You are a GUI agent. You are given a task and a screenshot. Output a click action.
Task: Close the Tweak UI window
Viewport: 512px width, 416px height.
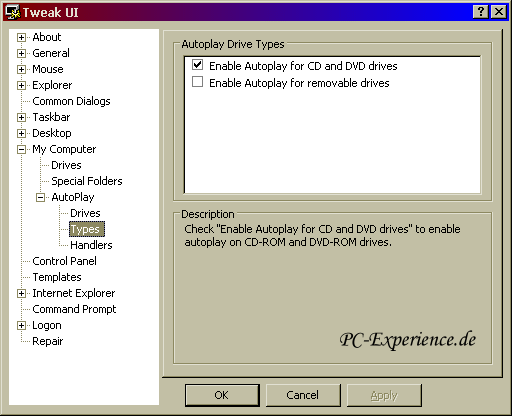[499, 12]
